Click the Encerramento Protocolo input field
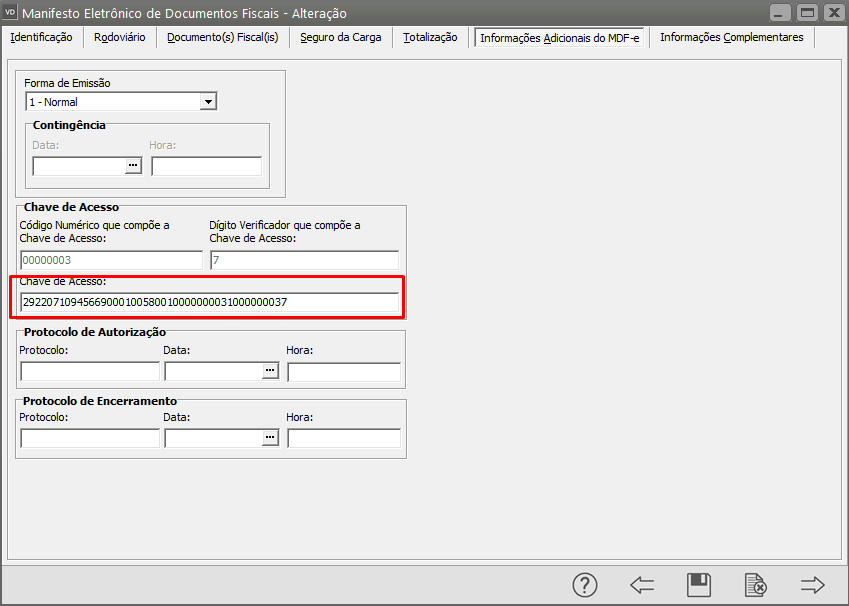The height and width of the screenshot is (606, 849). coord(90,439)
